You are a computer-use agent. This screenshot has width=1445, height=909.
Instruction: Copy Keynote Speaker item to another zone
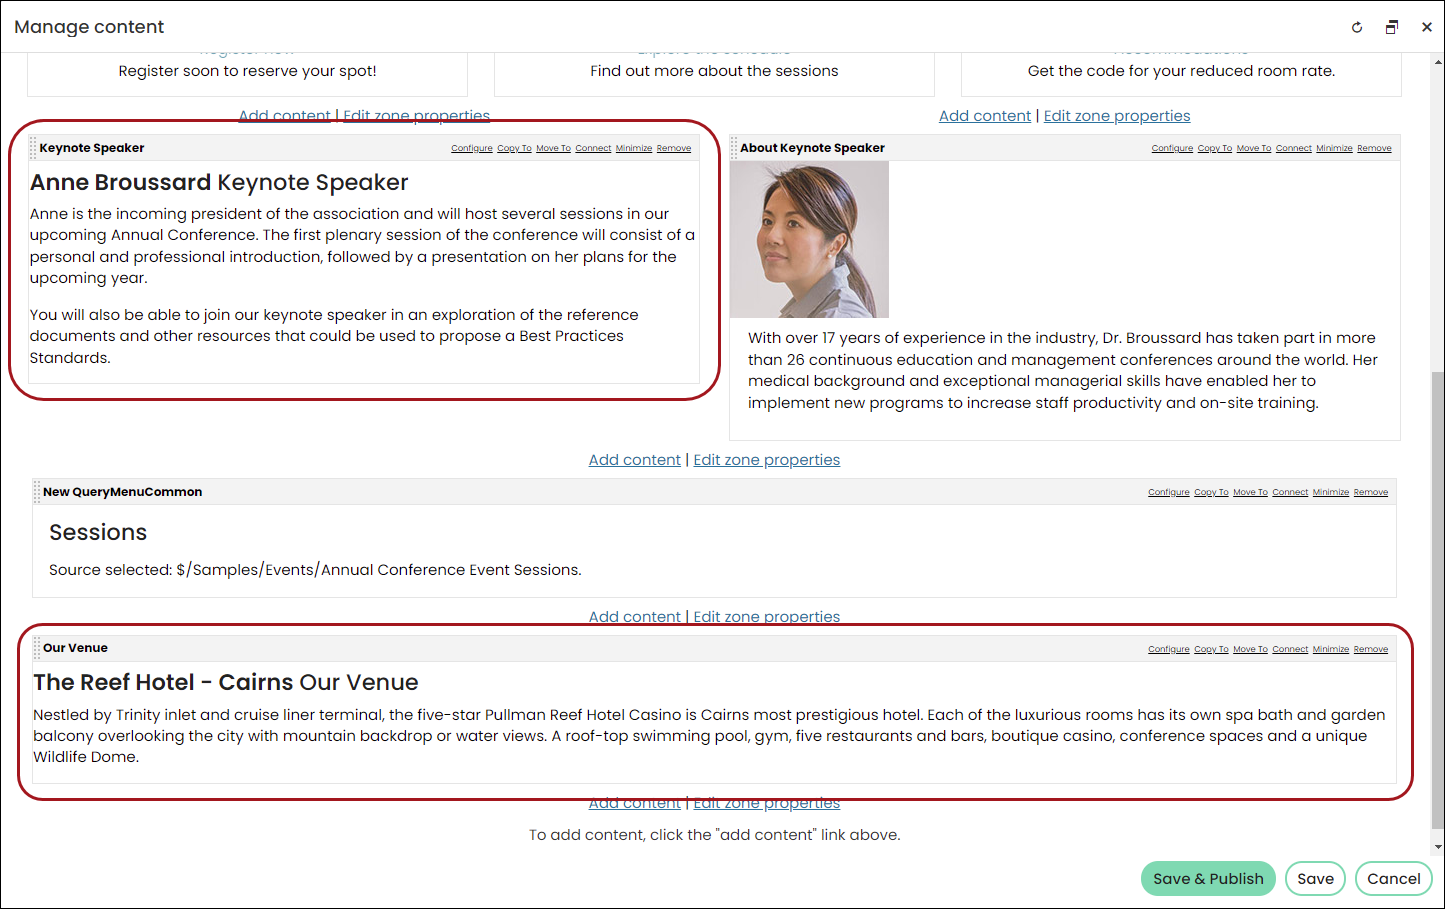pos(515,148)
